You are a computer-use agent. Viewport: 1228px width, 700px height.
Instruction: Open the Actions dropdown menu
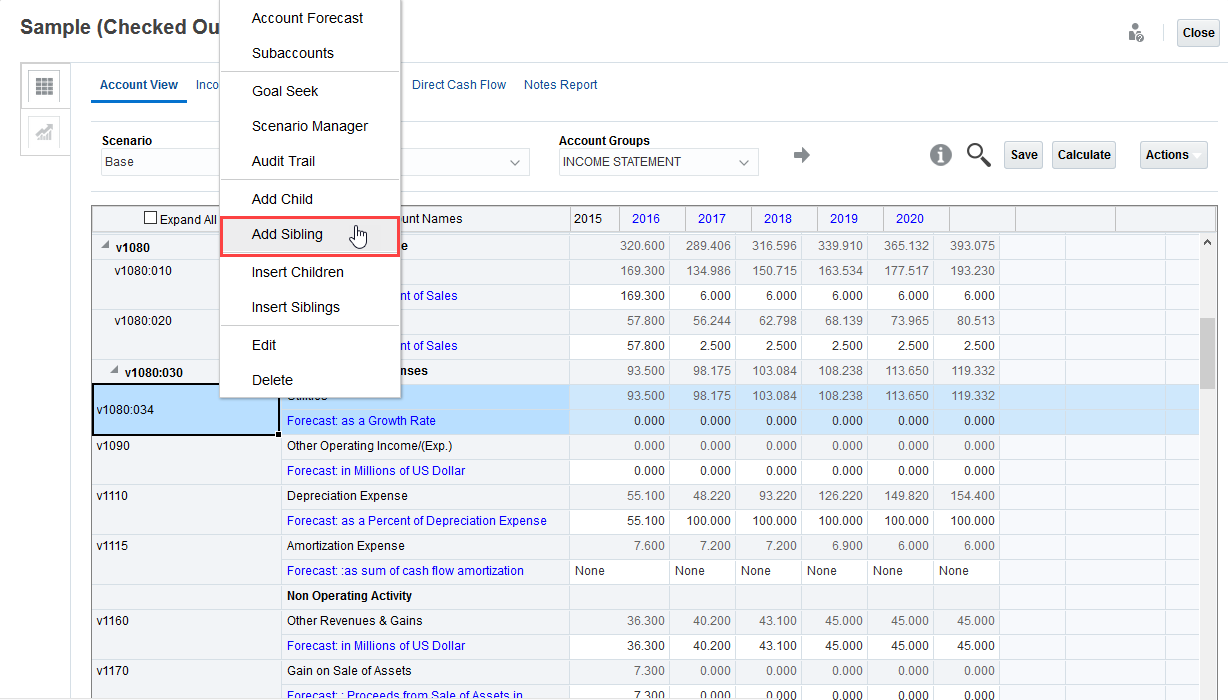click(1173, 155)
